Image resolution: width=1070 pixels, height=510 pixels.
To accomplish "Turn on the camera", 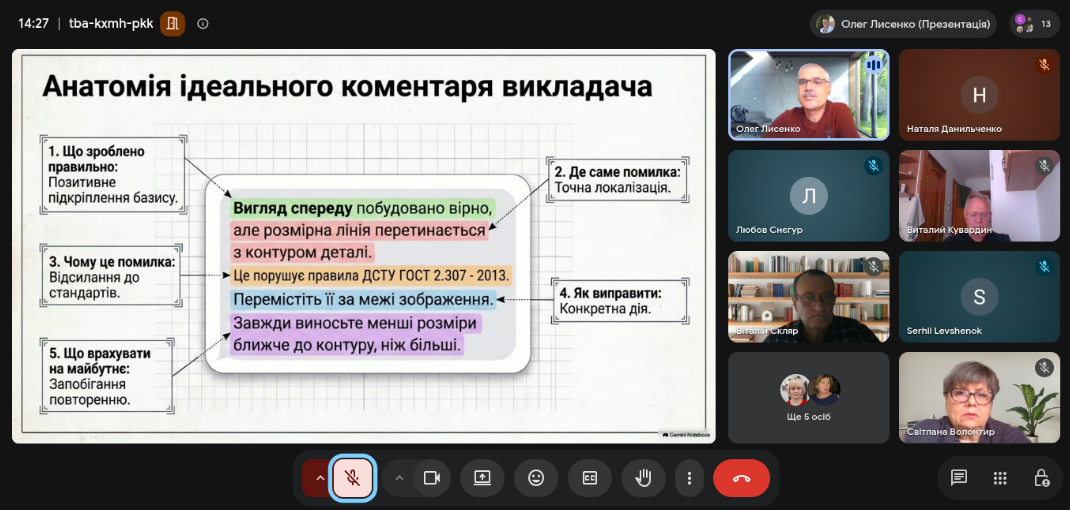I will point(431,478).
